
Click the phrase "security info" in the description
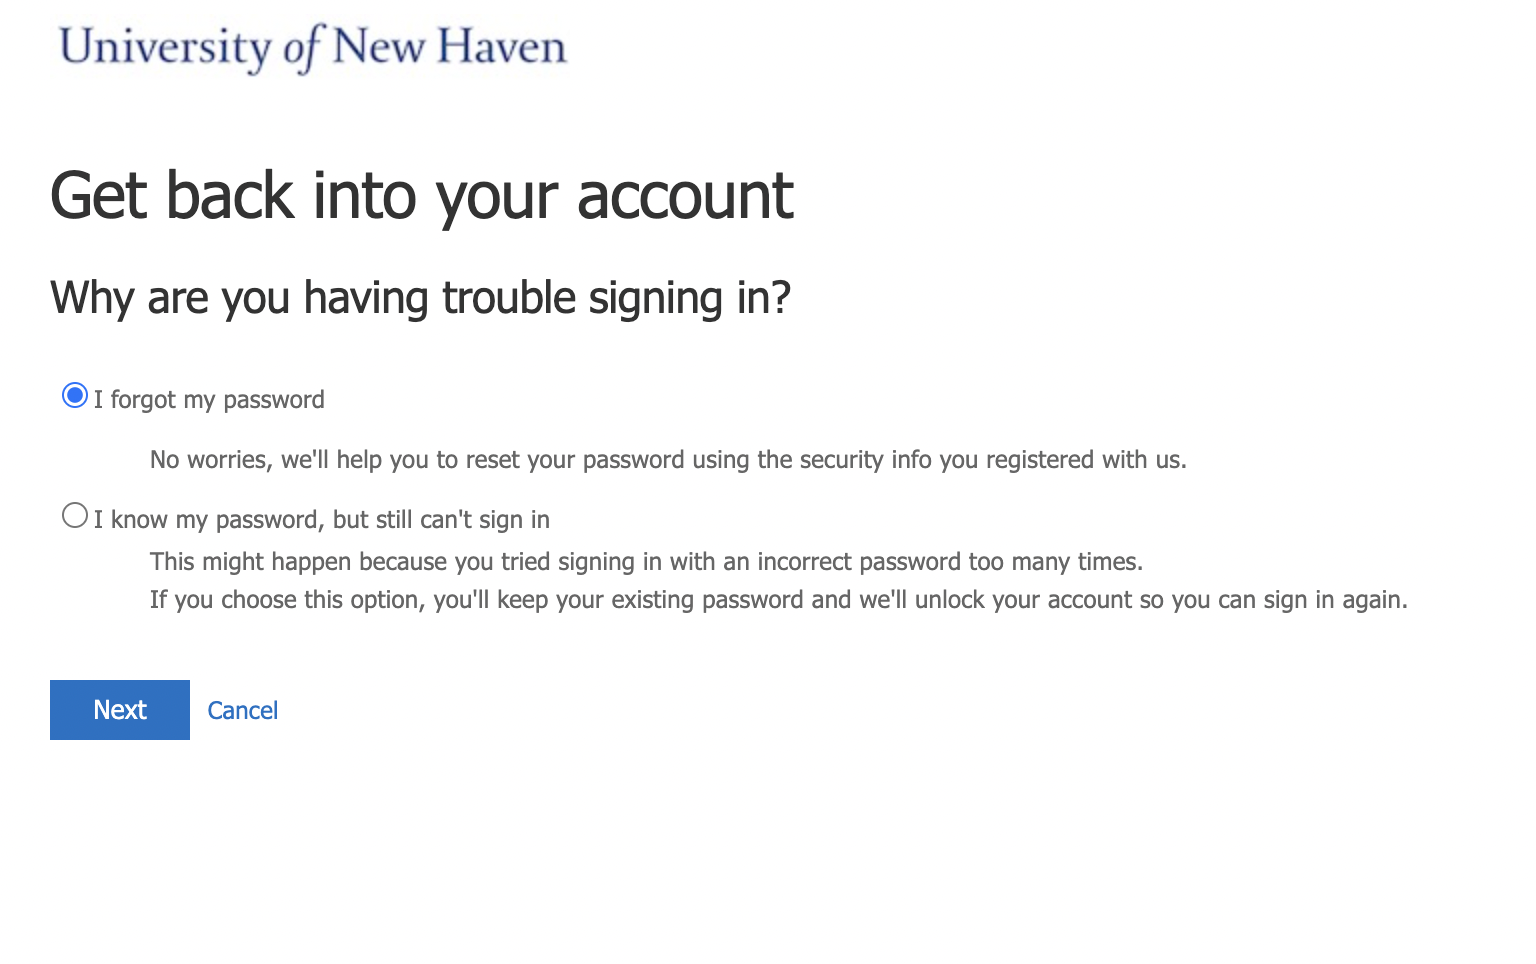coord(865,460)
